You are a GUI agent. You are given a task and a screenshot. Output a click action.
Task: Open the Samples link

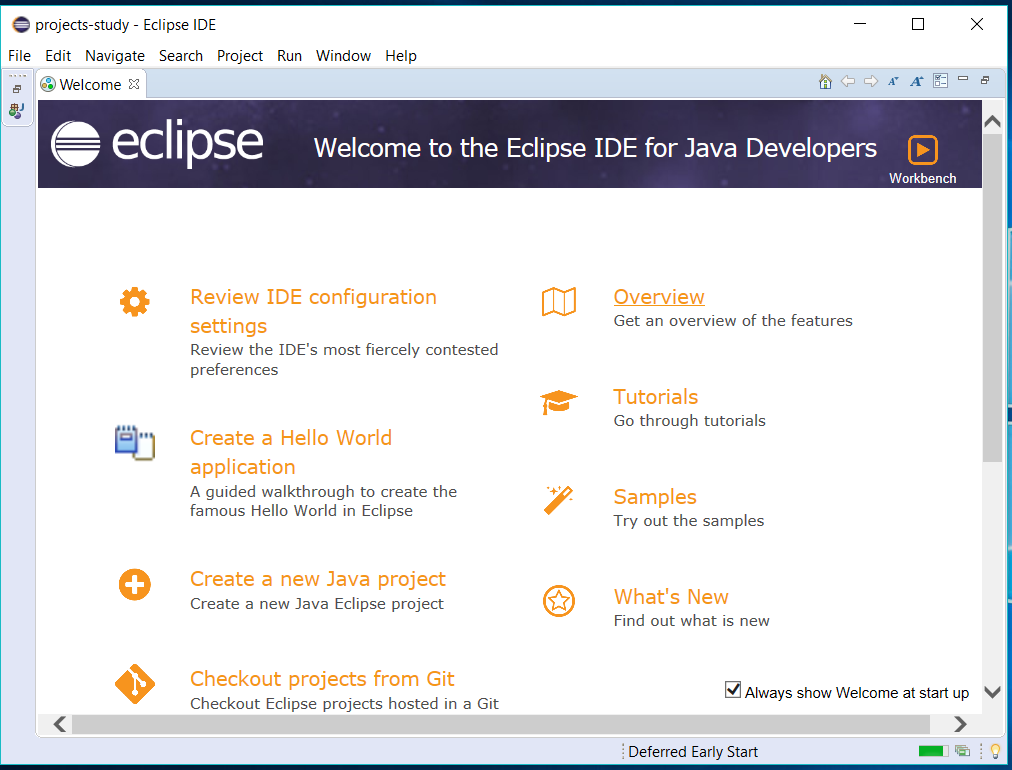point(655,497)
